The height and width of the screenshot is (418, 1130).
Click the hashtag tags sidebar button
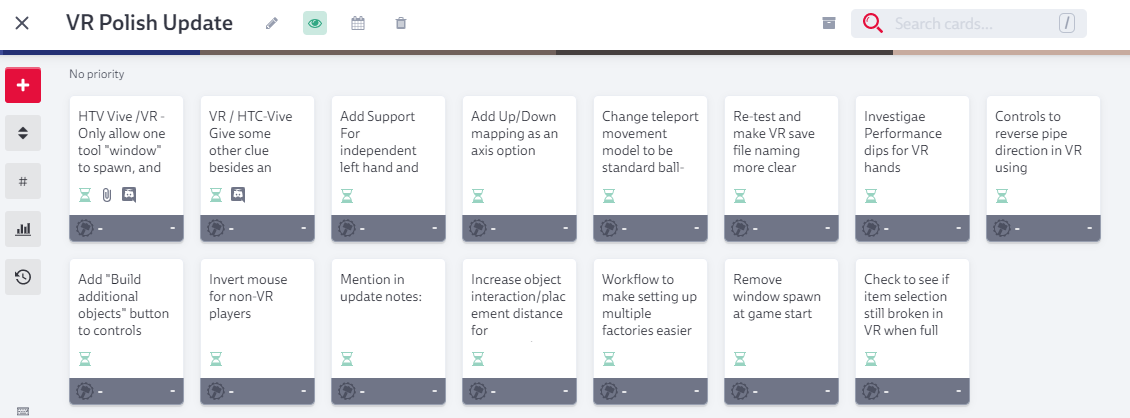(23, 181)
